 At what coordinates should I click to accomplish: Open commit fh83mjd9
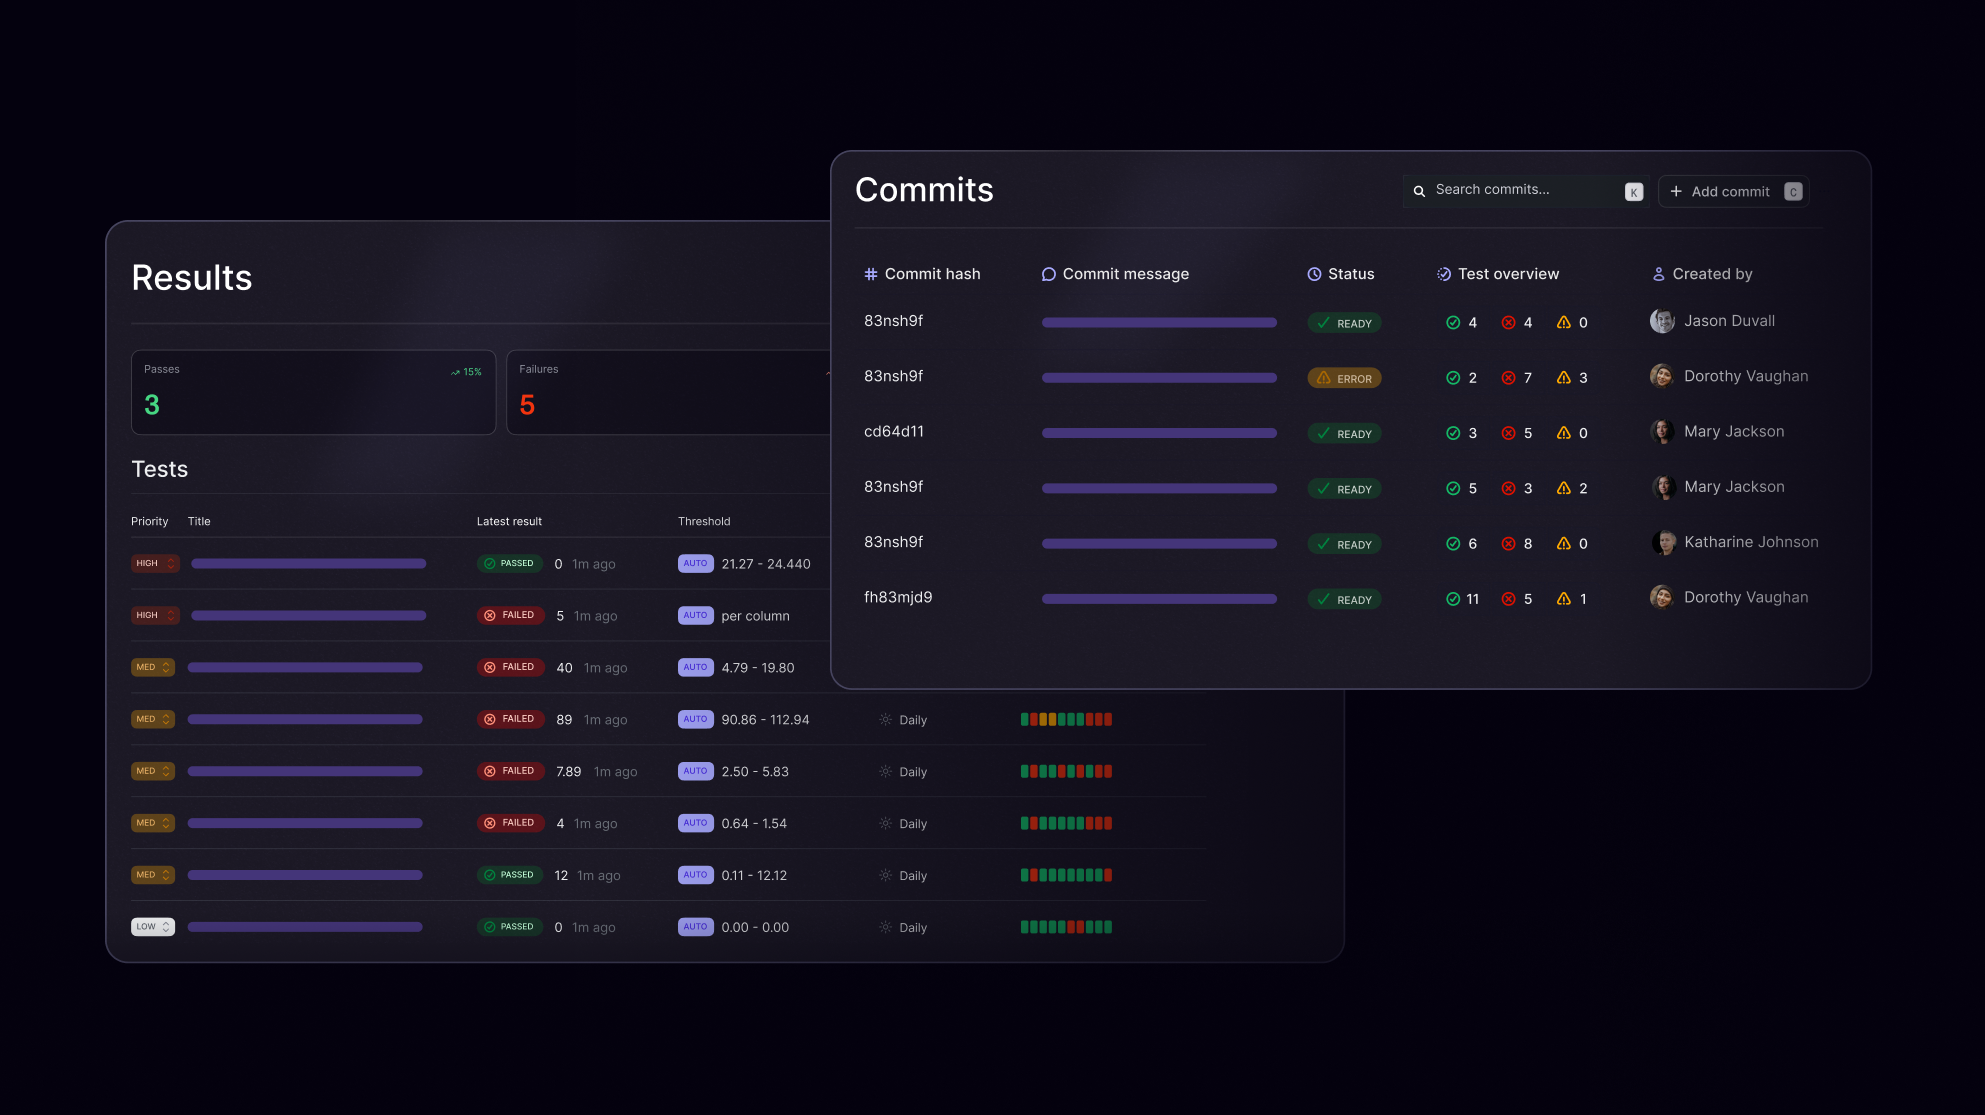point(897,597)
